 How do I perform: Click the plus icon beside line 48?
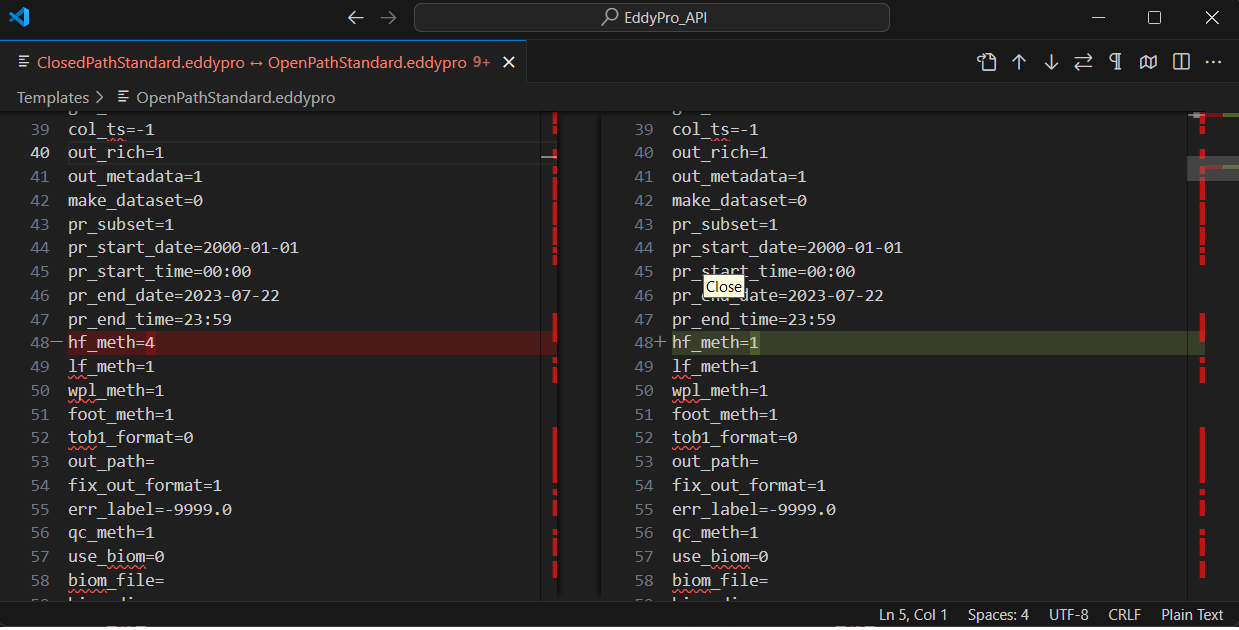coord(660,343)
